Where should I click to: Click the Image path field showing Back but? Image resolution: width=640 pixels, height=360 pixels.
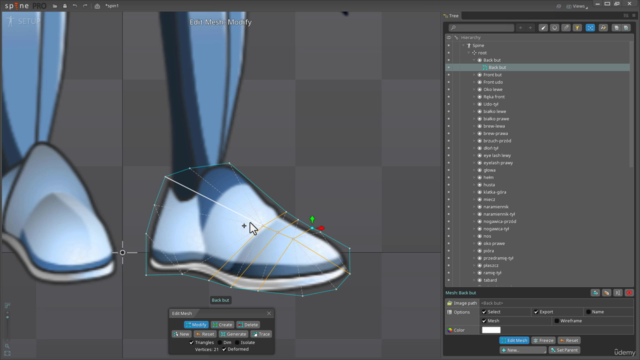(557, 303)
